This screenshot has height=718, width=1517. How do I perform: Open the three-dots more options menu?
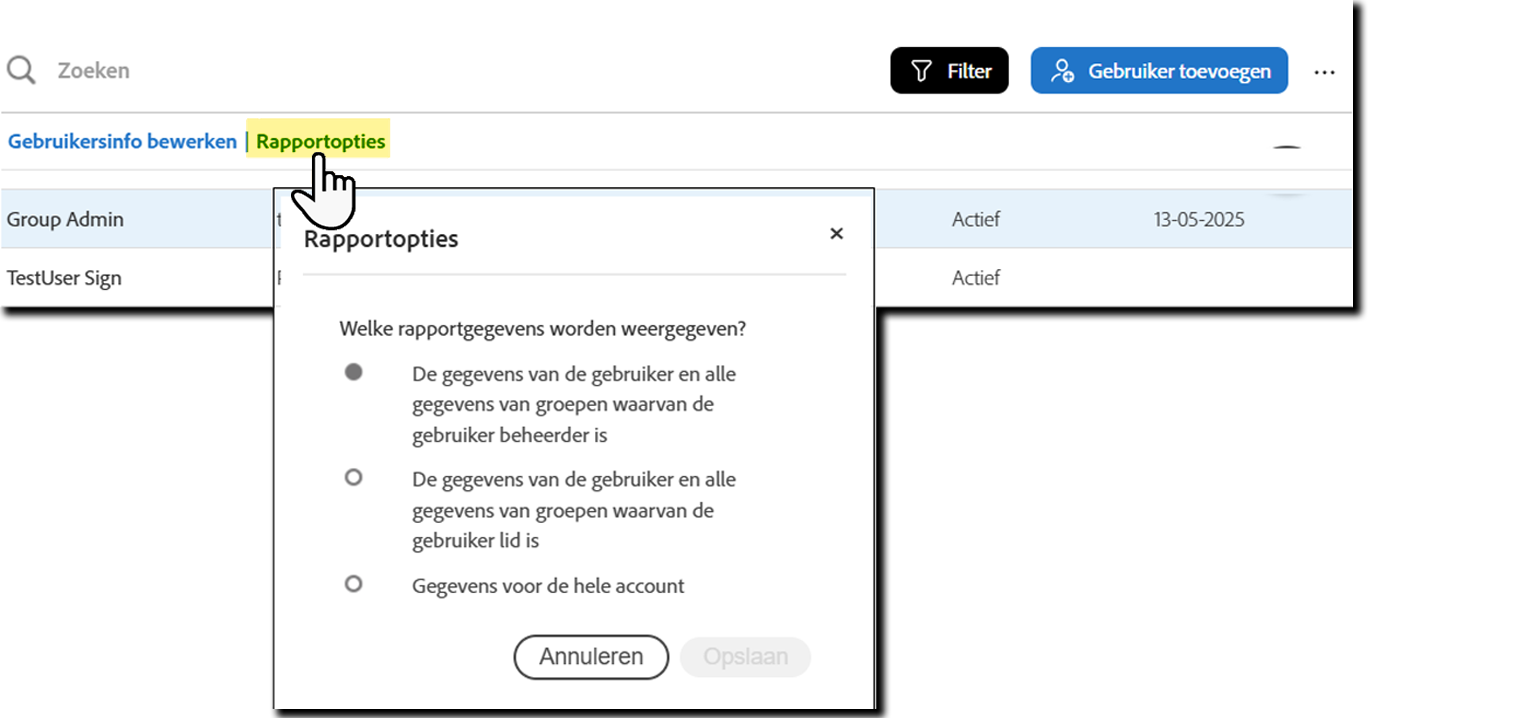tap(1324, 72)
